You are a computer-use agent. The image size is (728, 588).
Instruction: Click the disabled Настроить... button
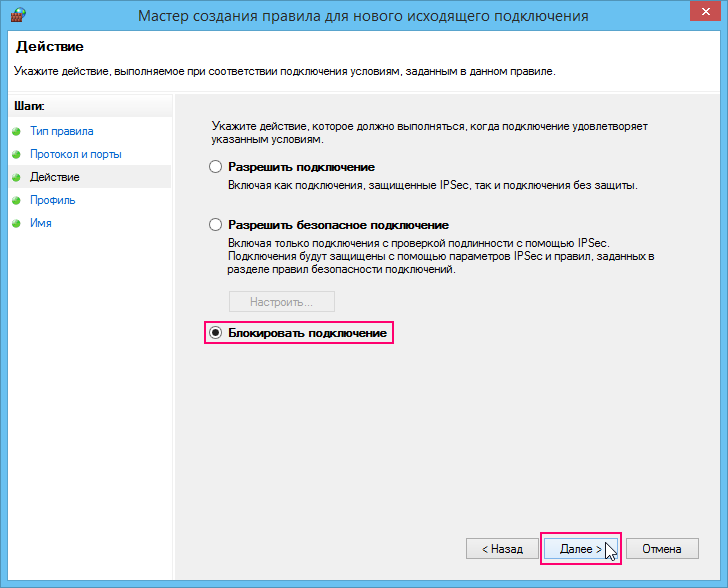282,302
